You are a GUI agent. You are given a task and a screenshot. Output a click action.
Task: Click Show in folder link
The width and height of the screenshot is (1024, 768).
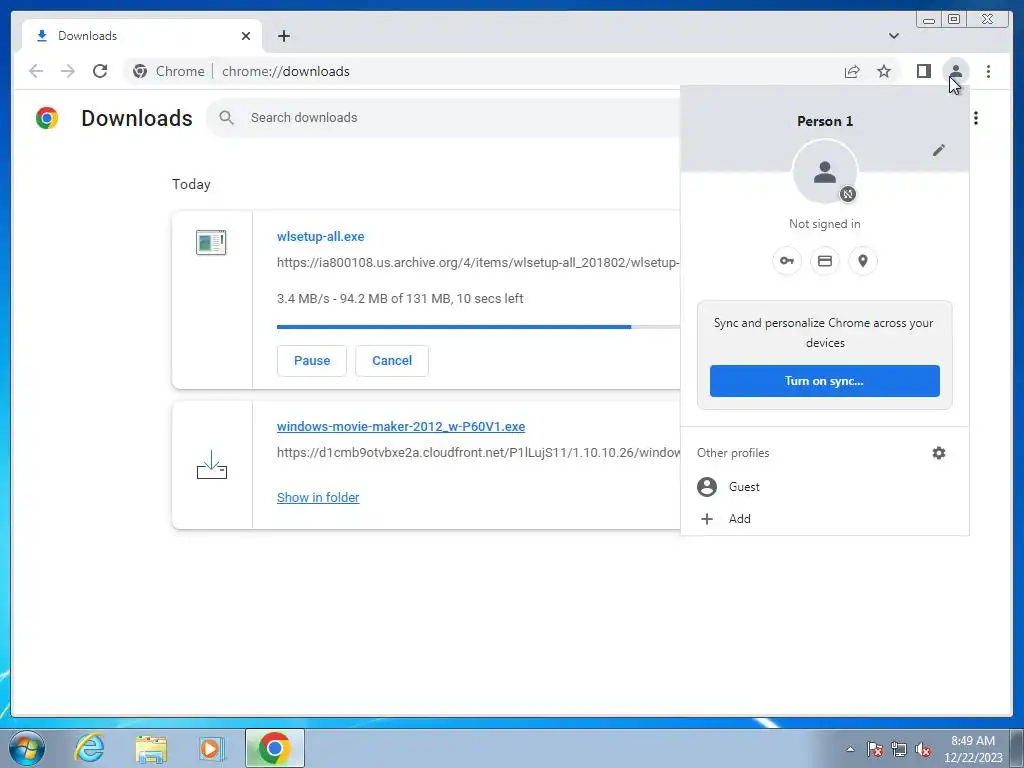click(x=318, y=498)
